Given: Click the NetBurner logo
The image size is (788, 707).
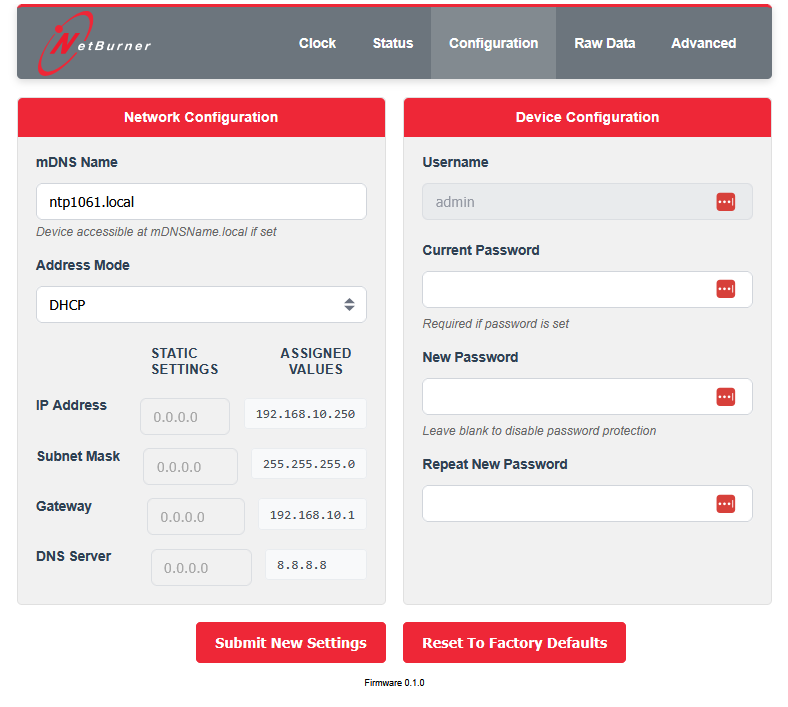Looking at the screenshot, I should point(95,44).
